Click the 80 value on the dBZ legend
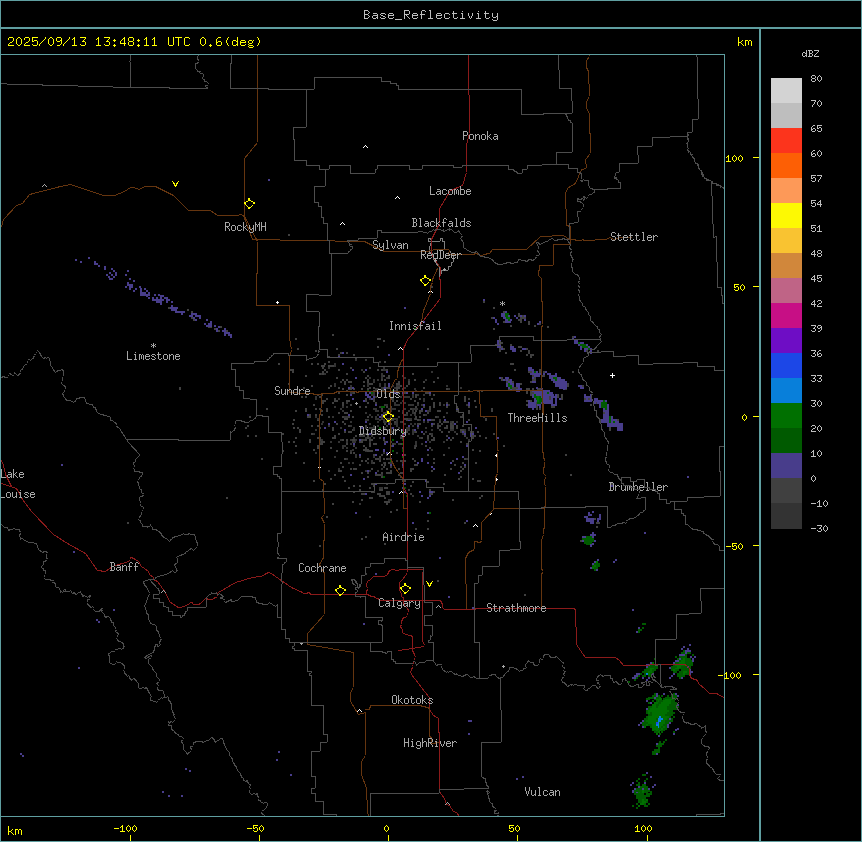 [x=816, y=79]
